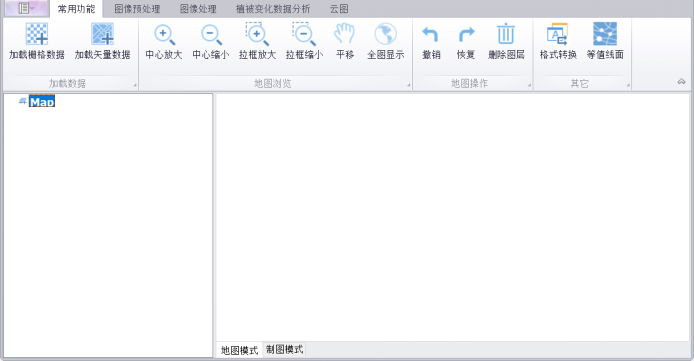Image resolution: width=694 pixels, height=361 pixels.
Task: Activate the 拉框缩小 box zoom-out tool
Action: click(304, 34)
